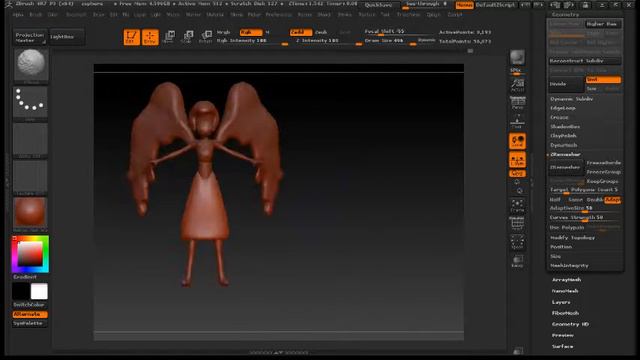Toggle the Zsub mode button
The image size is (640, 360).
point(322,32)
